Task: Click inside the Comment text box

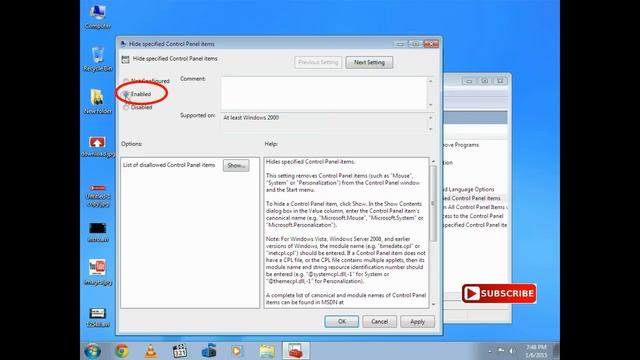Action: tap(324, 93)
